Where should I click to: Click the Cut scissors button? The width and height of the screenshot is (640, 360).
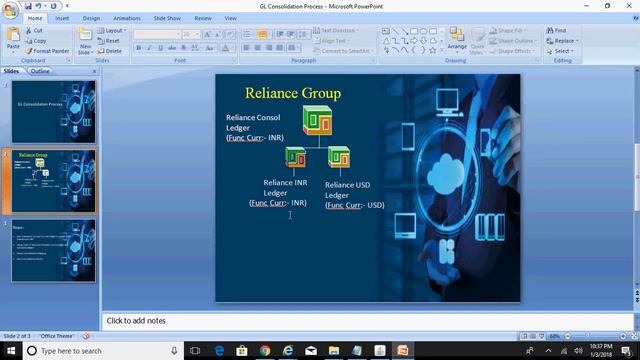34,31
